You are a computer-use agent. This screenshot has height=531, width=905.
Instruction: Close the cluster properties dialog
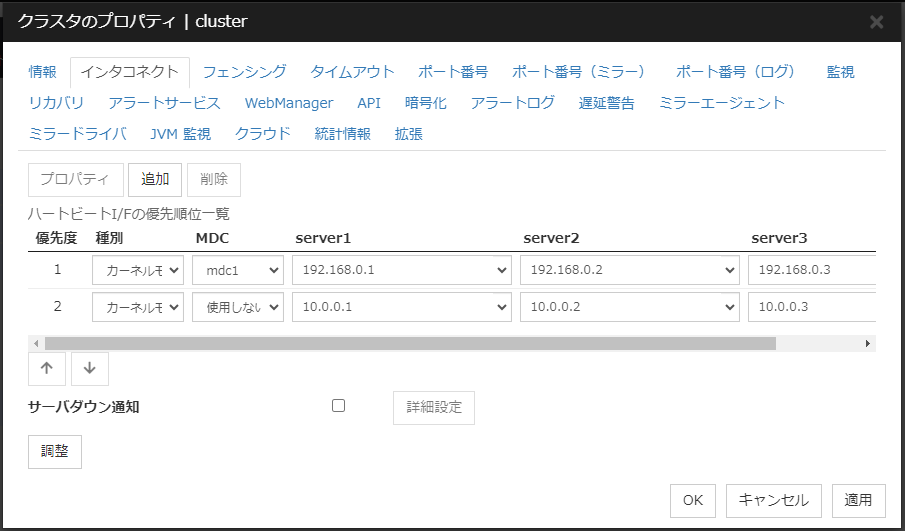[876, 21]
